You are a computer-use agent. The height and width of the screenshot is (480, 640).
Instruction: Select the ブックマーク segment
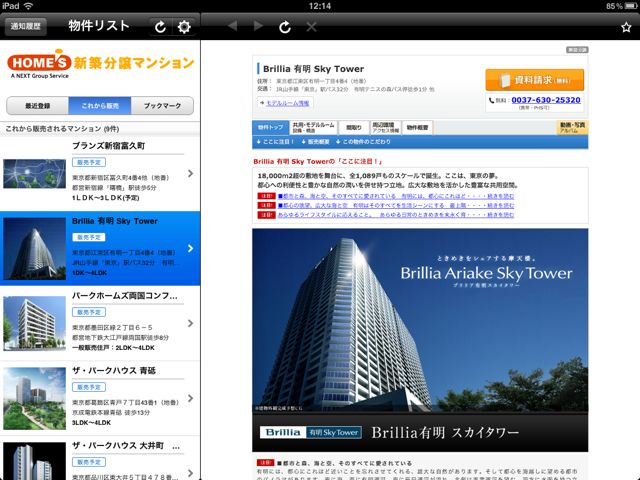tap(162, 106)
